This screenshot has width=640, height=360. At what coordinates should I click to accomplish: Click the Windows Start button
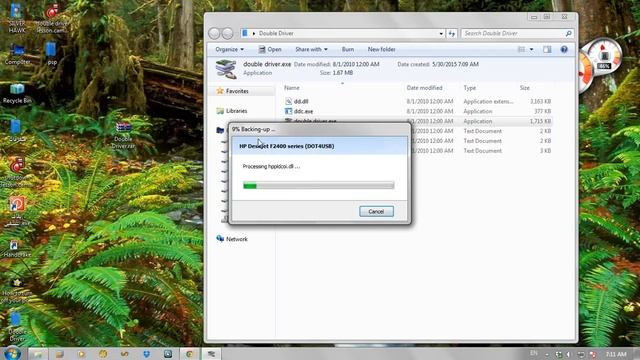[x=12, y=353]
